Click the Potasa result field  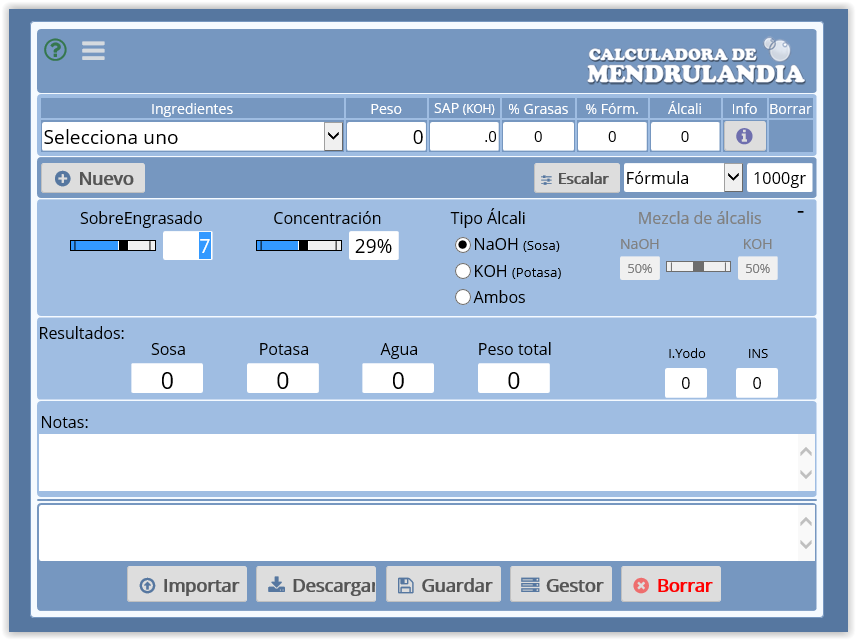tap(283, 378)
